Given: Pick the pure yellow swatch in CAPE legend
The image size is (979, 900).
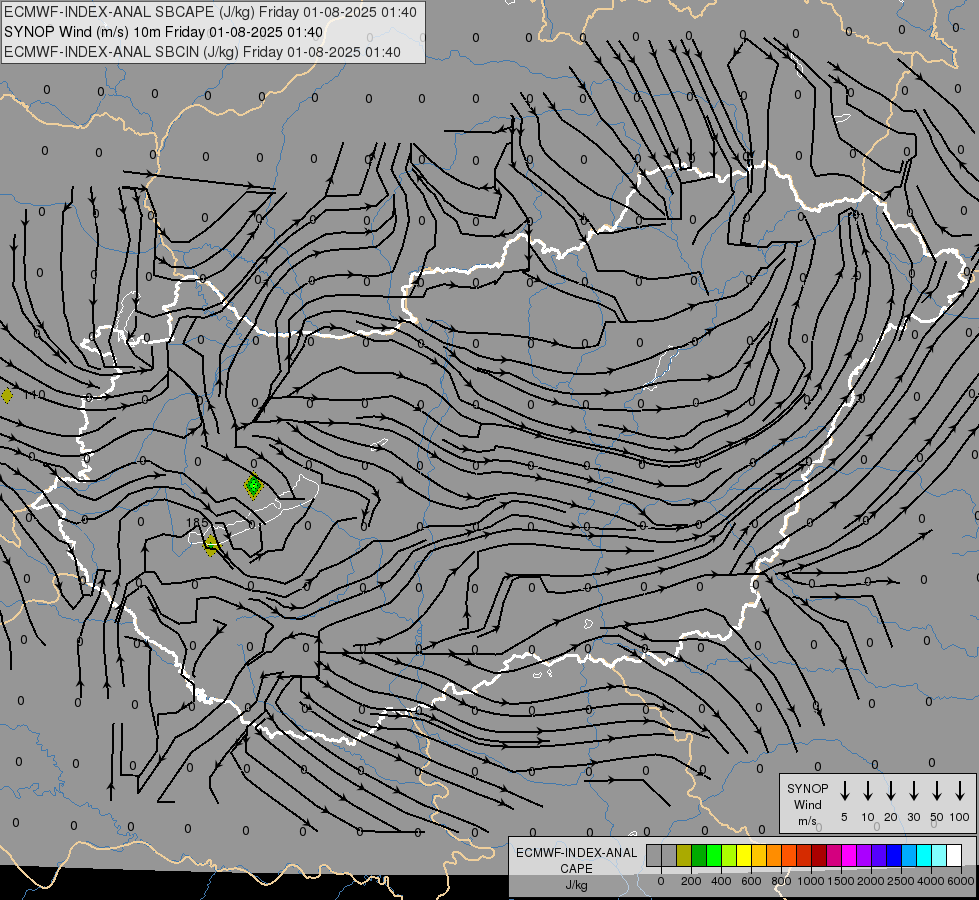Looking at the screenshot, I should tap(744, 855).
